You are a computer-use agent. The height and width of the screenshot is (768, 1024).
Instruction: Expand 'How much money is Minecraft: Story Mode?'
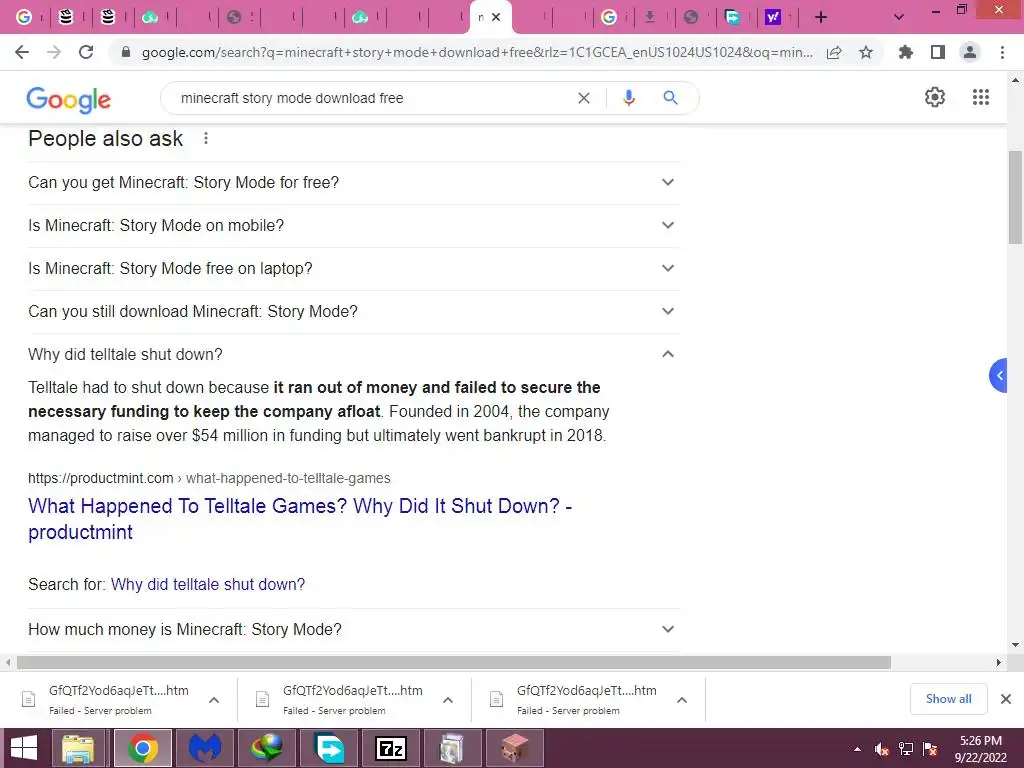click(x=353, y=630)
